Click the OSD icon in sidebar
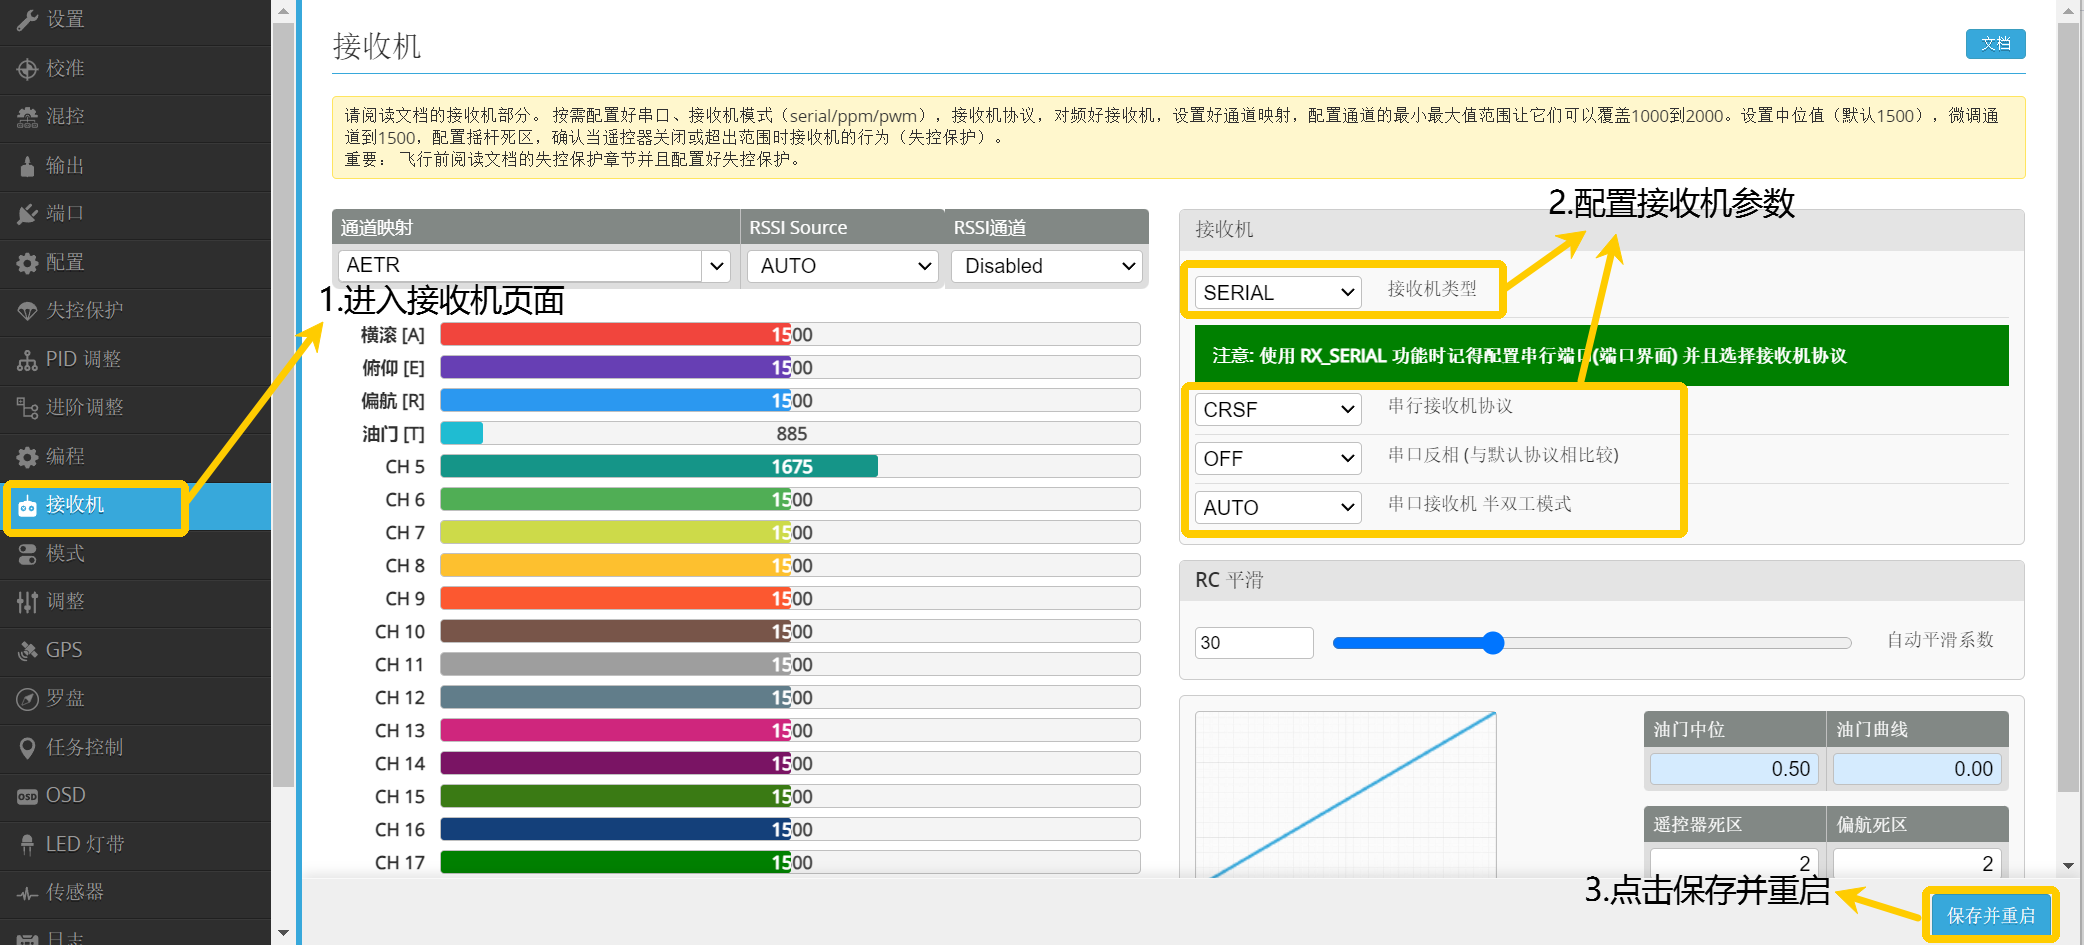2084x945 pixels. pyautogui.click(x=27, y=796)
